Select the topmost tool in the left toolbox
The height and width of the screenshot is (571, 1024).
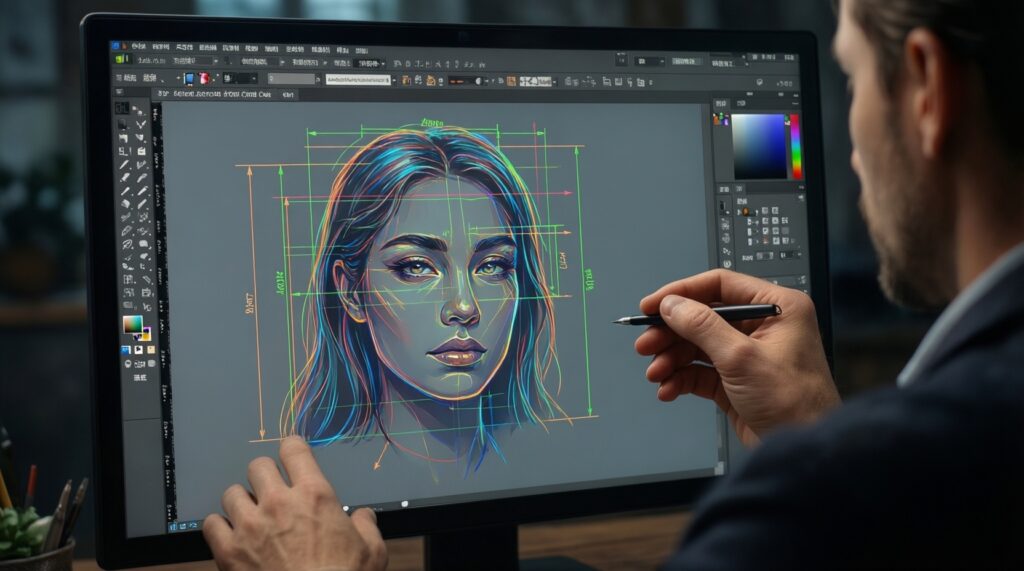click(121, 108)
